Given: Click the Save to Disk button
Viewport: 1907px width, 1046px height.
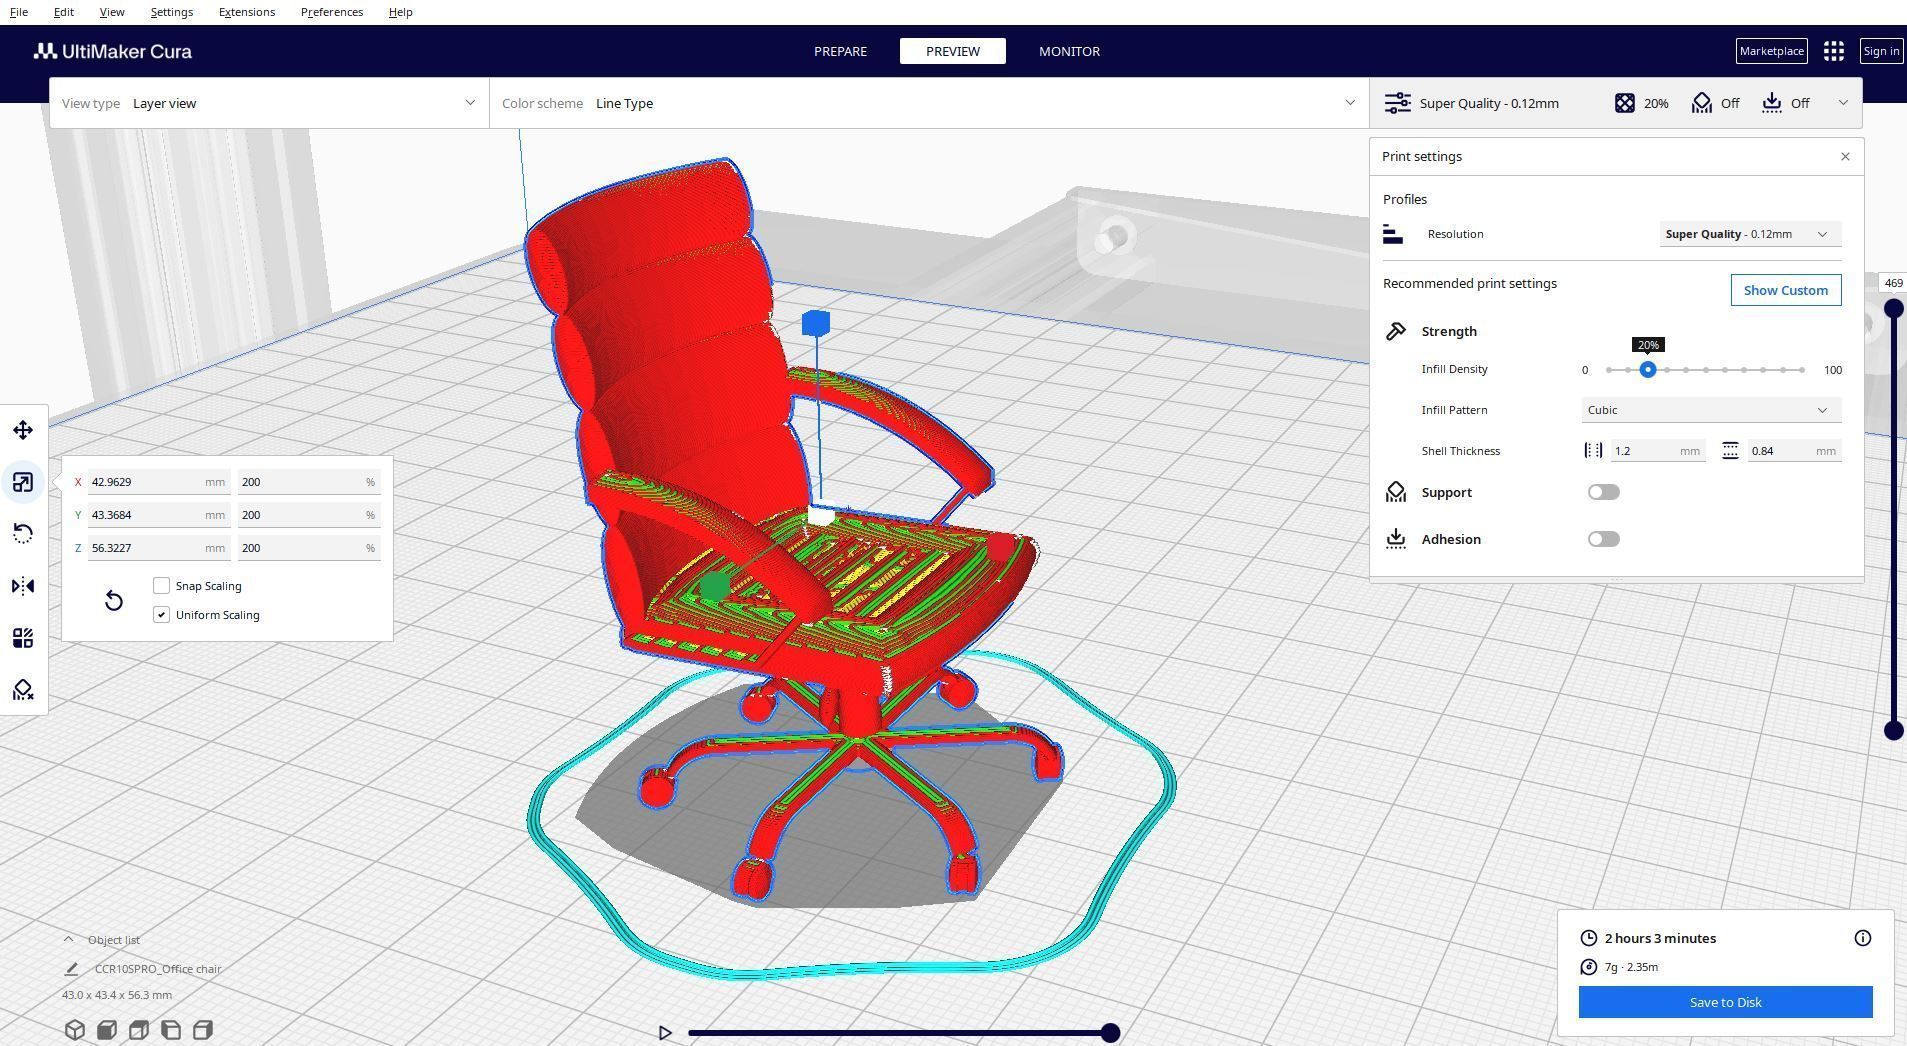Looking at the screenshot, I should point(1725,1002).
